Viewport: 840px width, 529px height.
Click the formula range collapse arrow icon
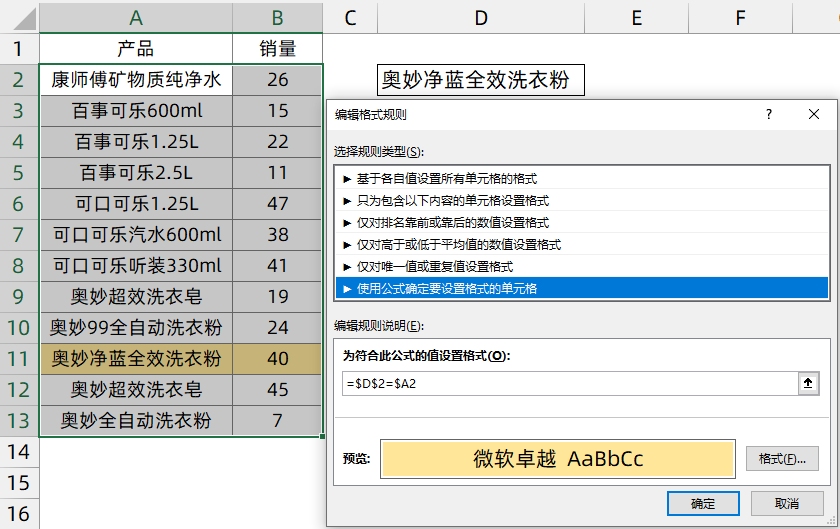[808, 384]
